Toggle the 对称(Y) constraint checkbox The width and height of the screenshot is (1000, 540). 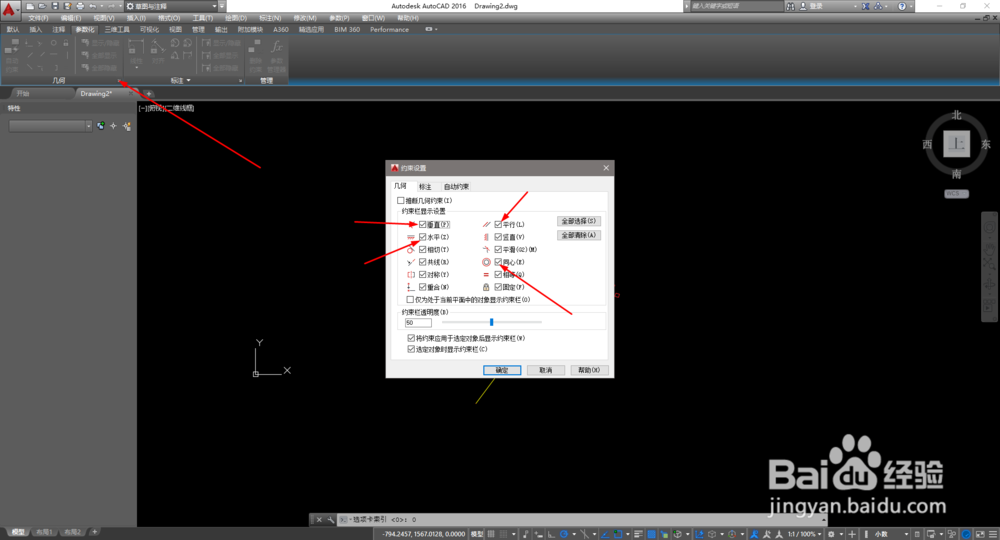pyautogui.click(x=422, y=275)
